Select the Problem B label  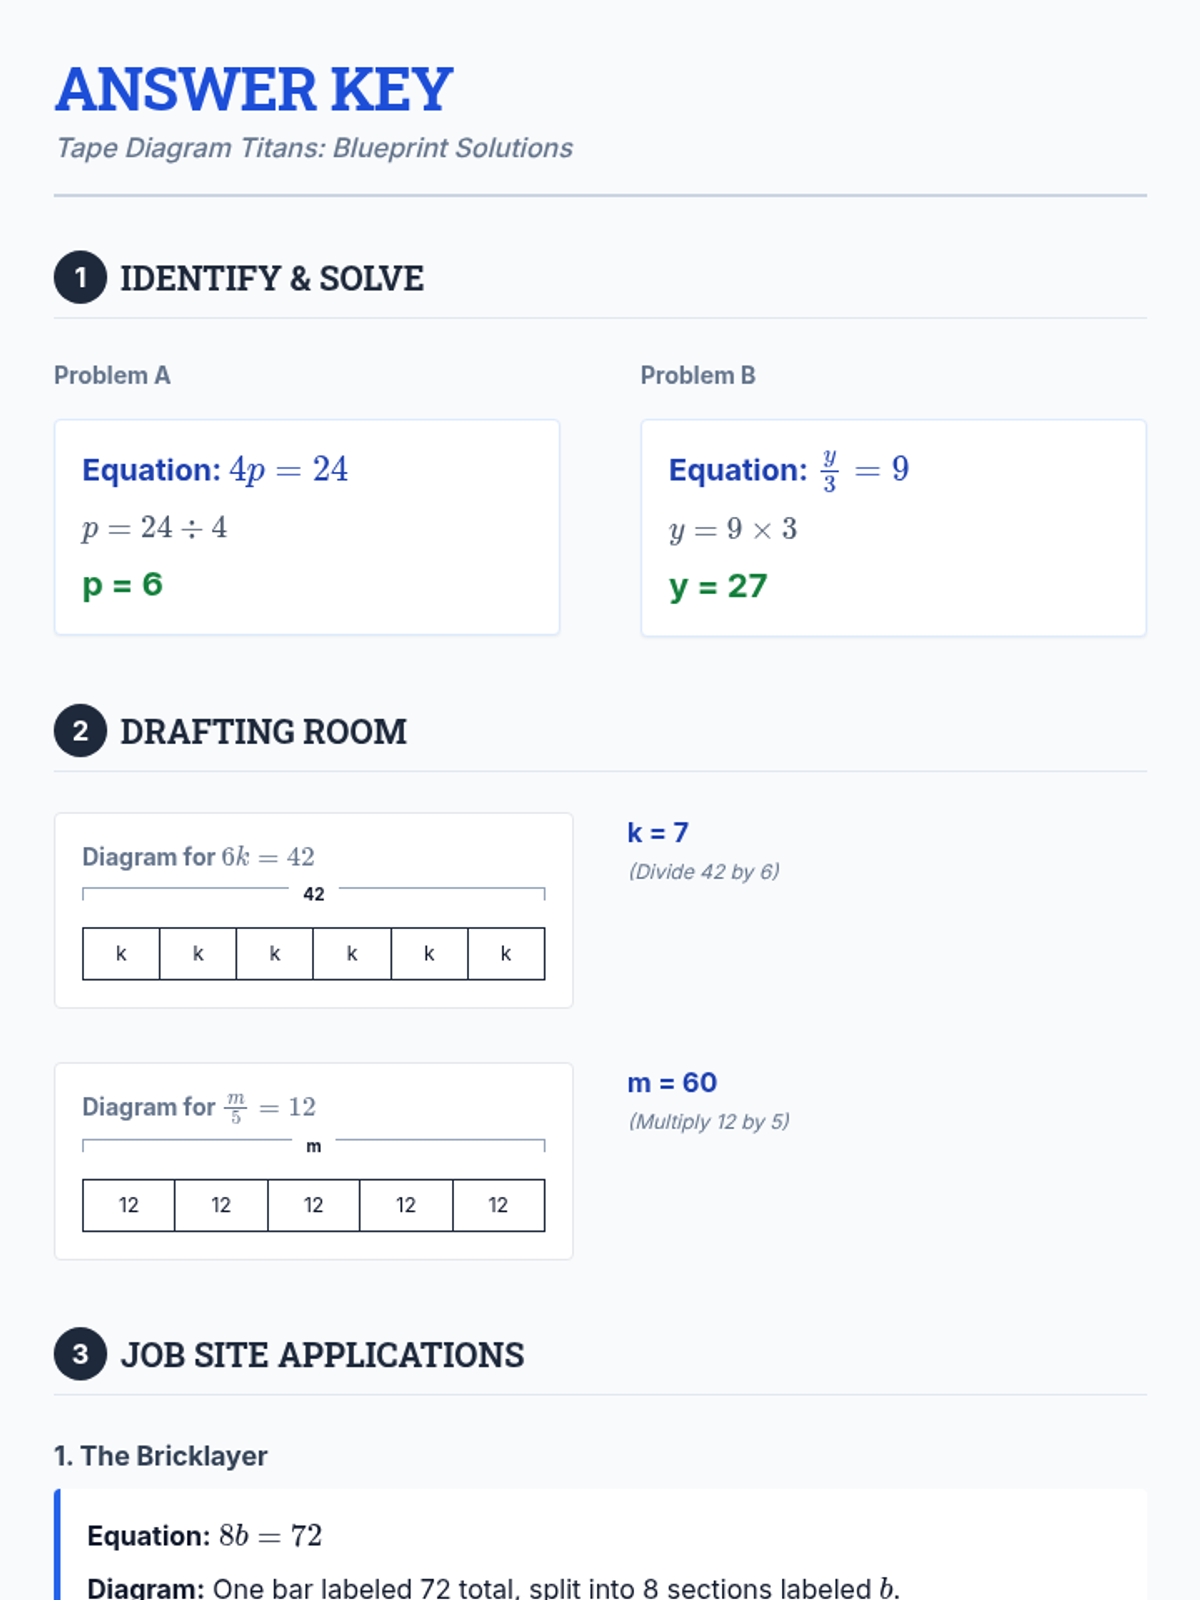[698, 375]
